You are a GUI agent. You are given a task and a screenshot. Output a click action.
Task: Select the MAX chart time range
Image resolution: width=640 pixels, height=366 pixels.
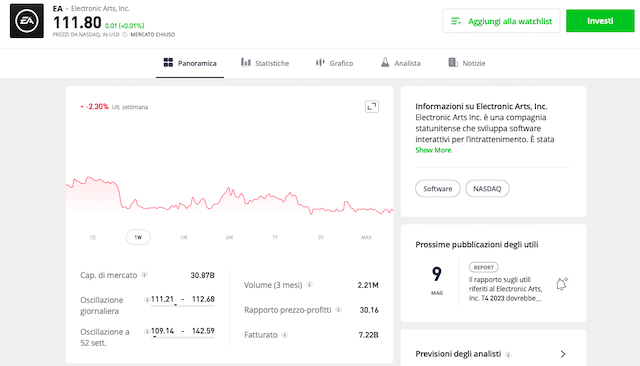coord(366,237)
